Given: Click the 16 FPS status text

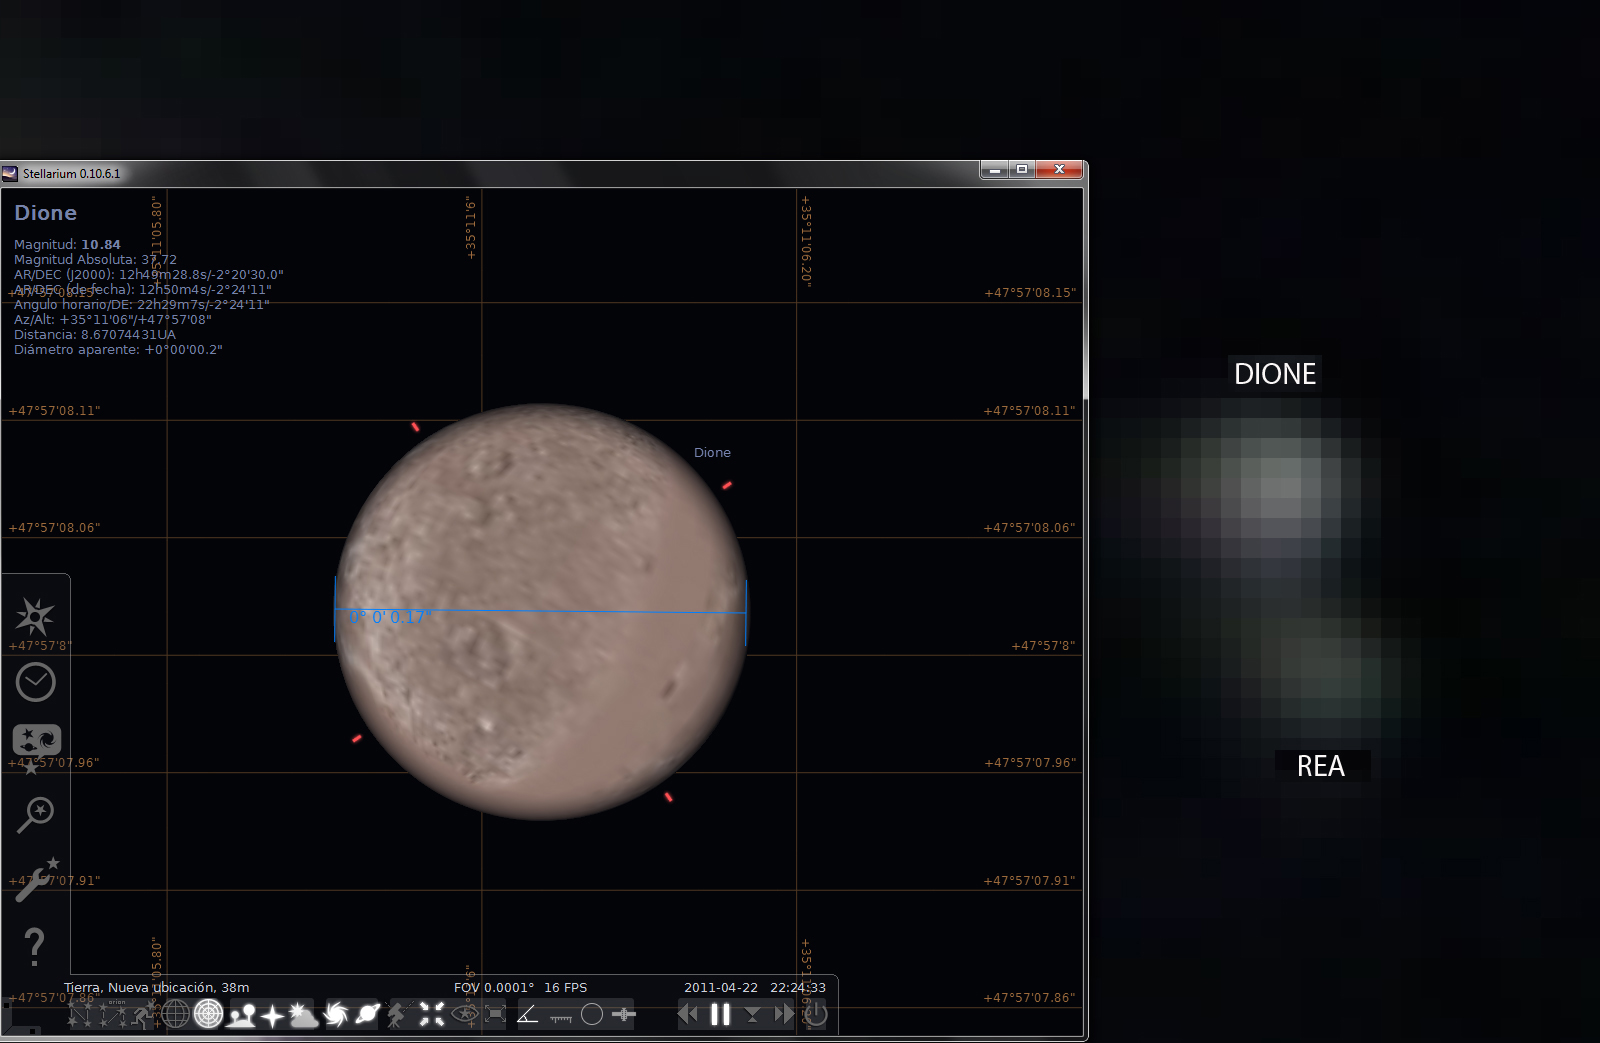Looking at the screenshot, I should [566, 987].
